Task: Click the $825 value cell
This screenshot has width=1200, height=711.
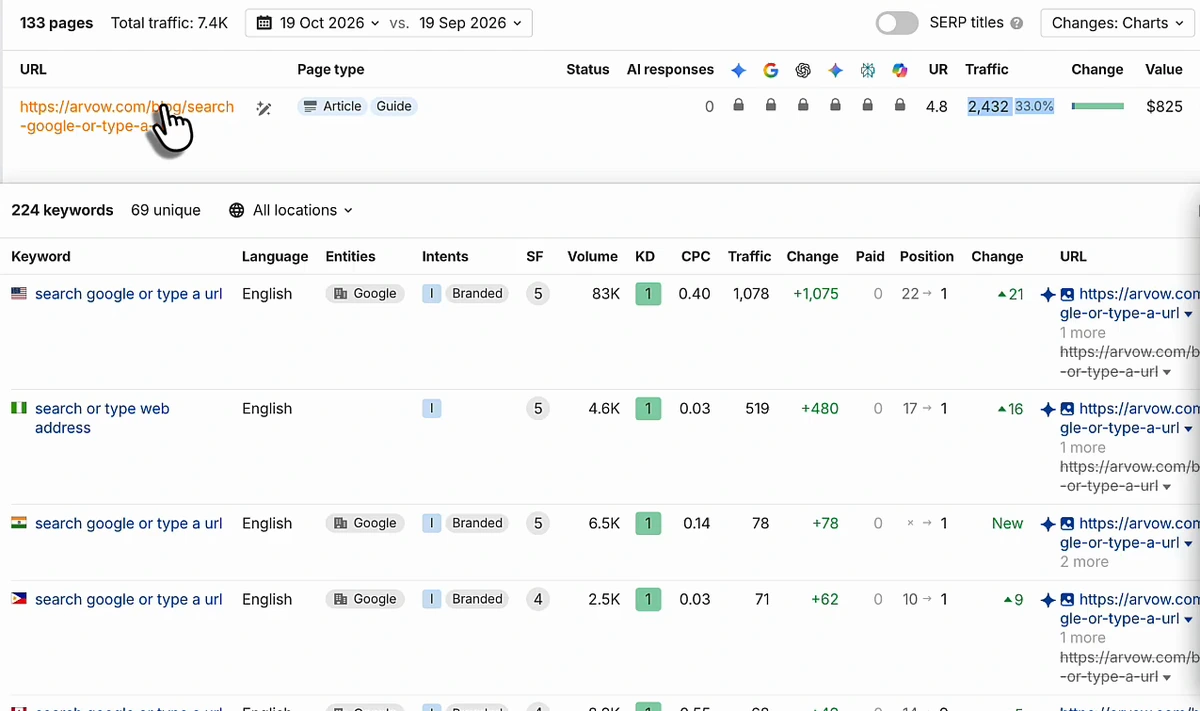Action: point(1164,106)
